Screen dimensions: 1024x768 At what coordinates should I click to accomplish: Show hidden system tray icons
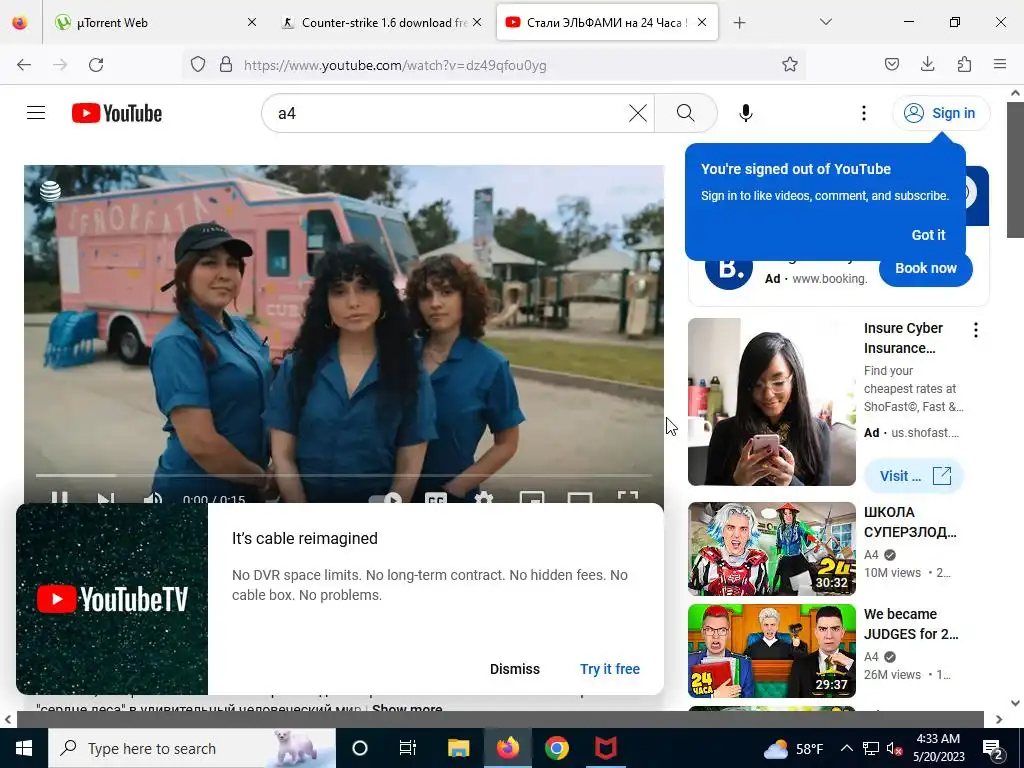tap(846, 748)
